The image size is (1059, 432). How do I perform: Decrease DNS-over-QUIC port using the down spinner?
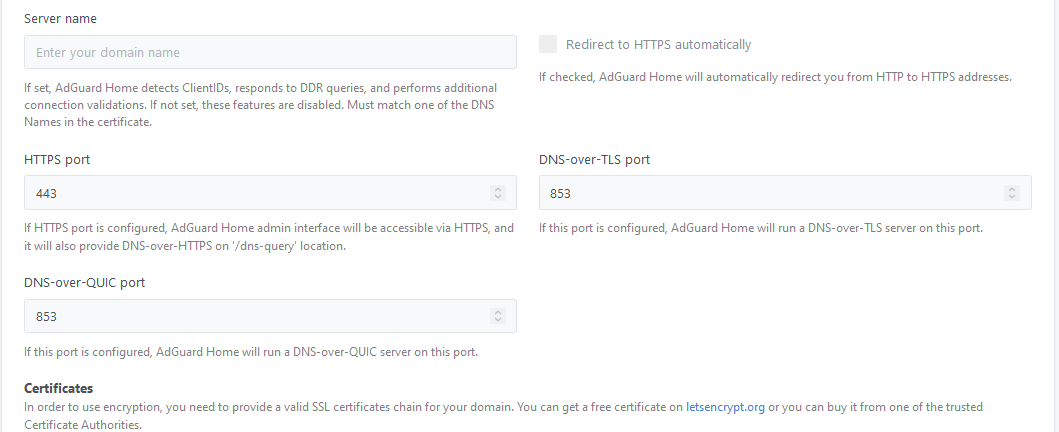[498, 320]
